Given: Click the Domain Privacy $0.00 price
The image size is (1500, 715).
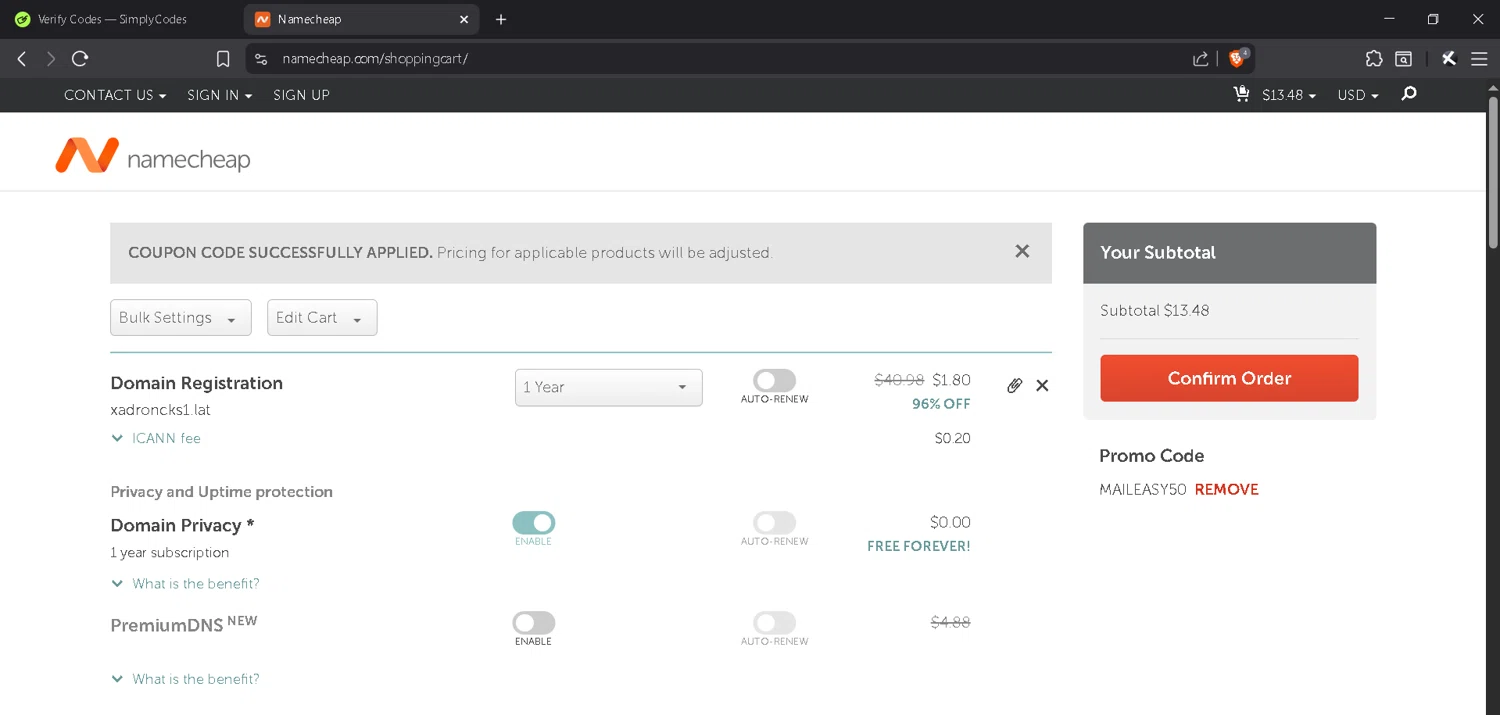Looking at the screenshot, I should click(950, 522).
